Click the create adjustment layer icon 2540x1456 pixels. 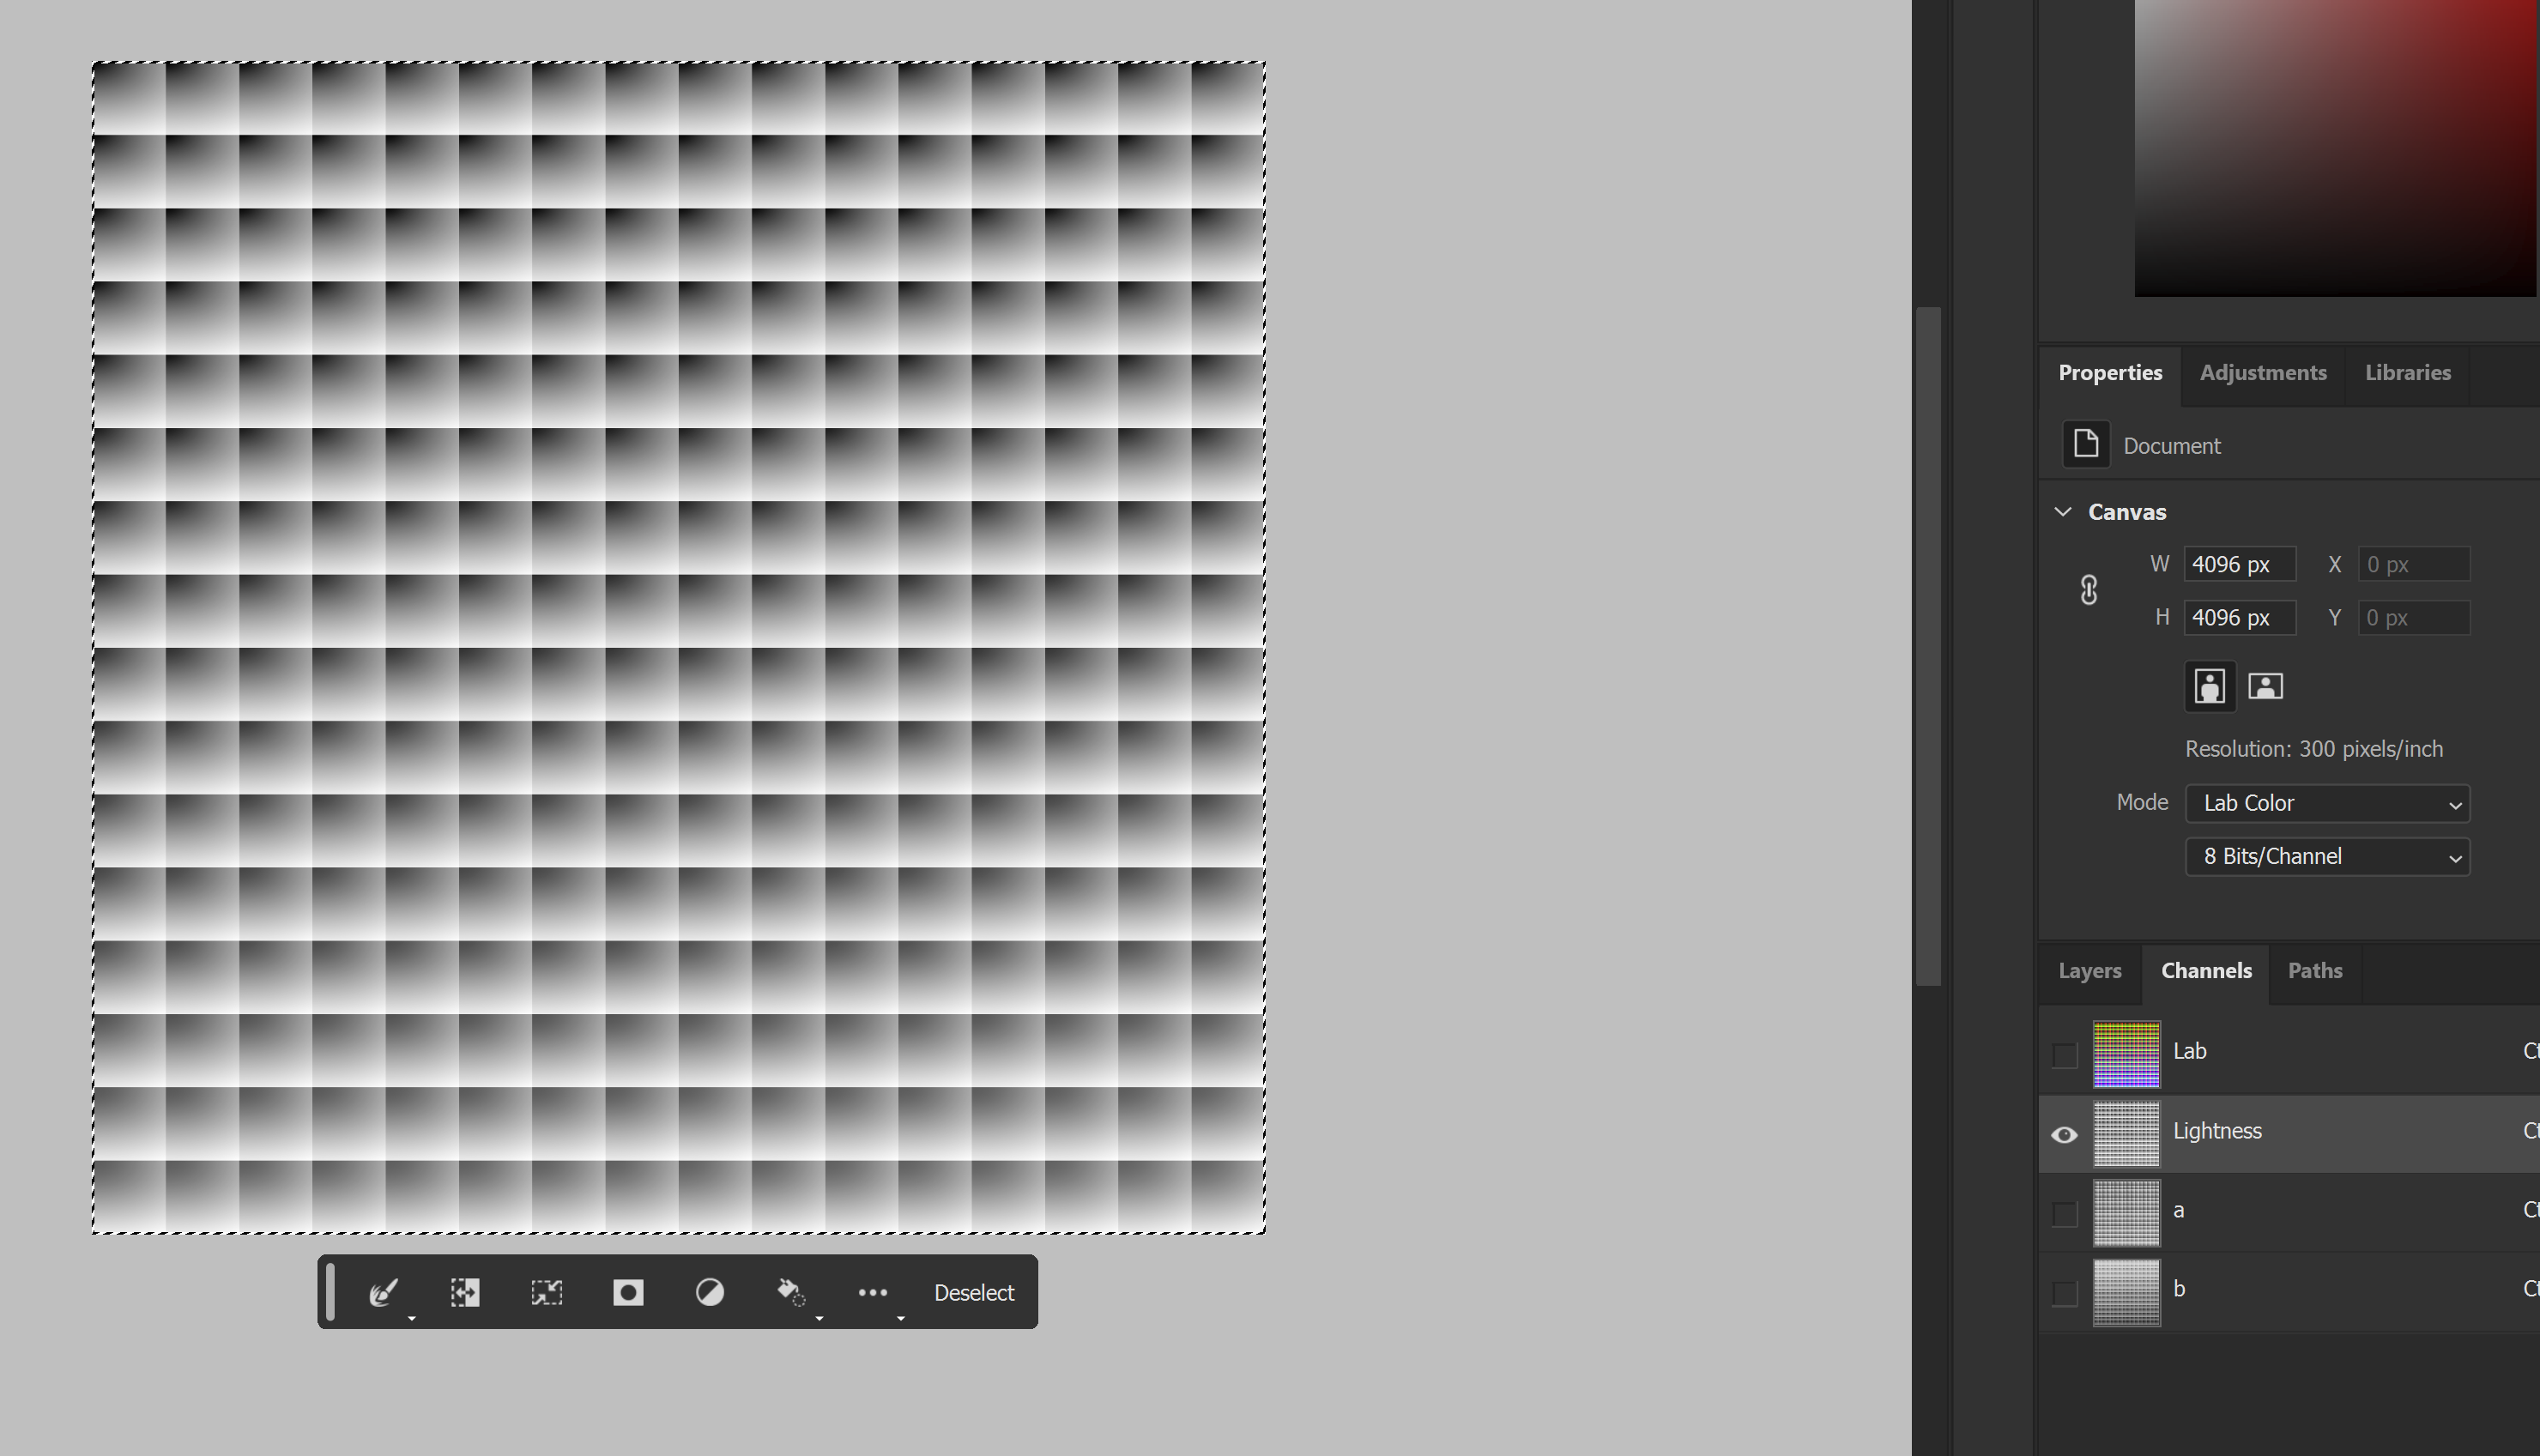pyautogui.click(x=710, y=1292)
